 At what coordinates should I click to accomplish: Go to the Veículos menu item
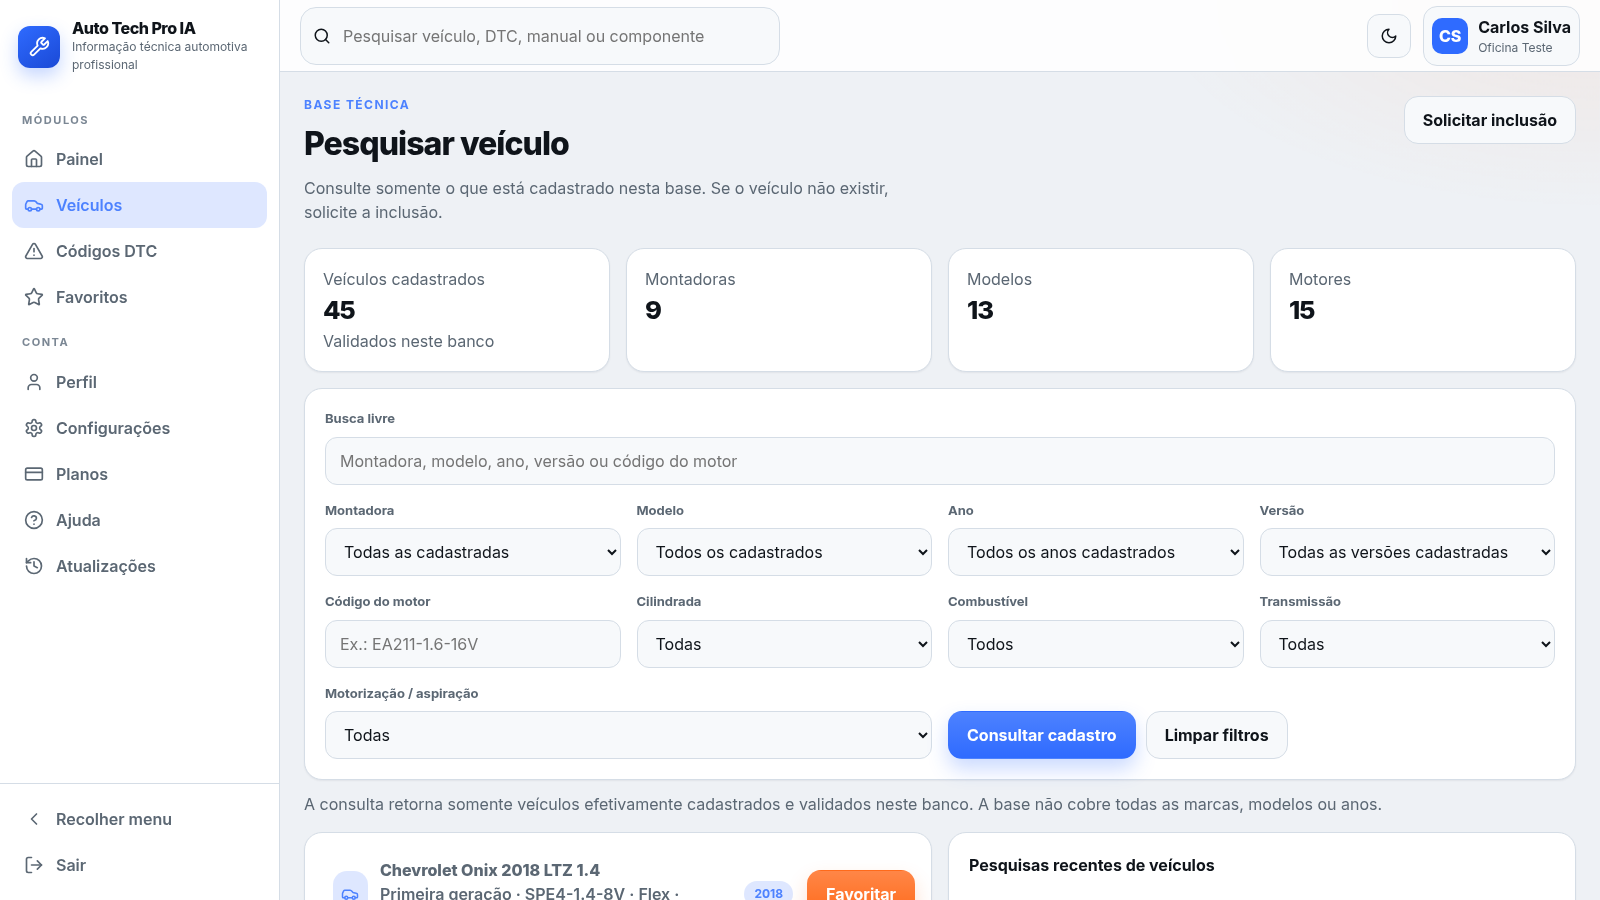[x=139, y=205]
